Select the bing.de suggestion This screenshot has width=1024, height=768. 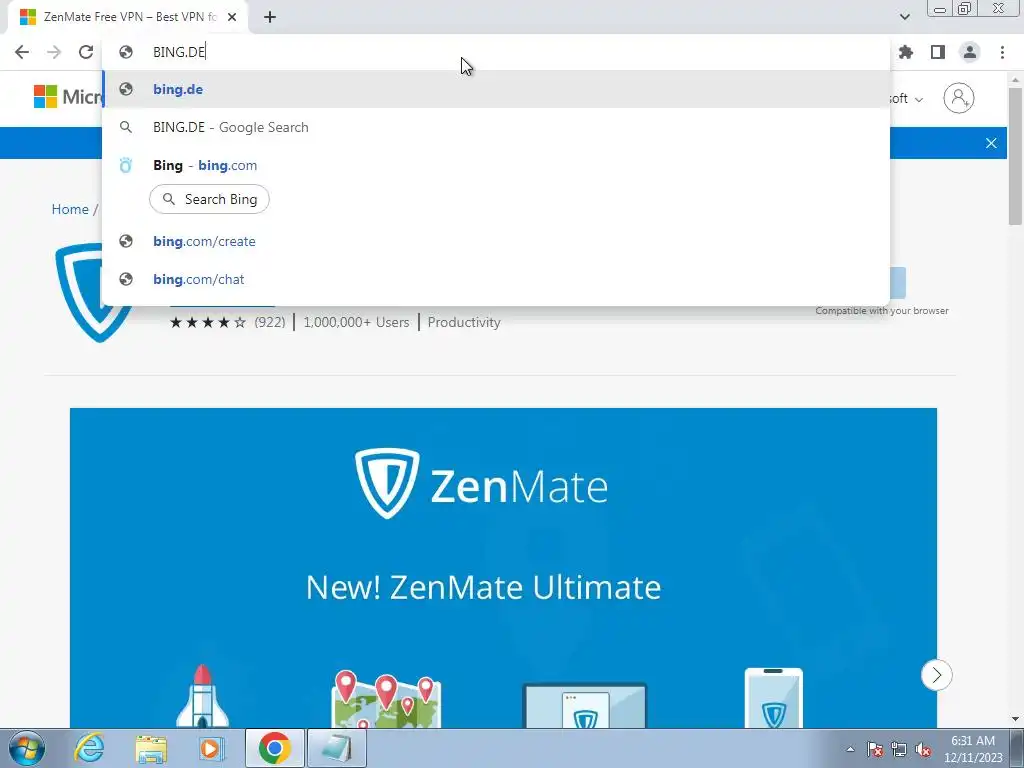pos(496,89)
